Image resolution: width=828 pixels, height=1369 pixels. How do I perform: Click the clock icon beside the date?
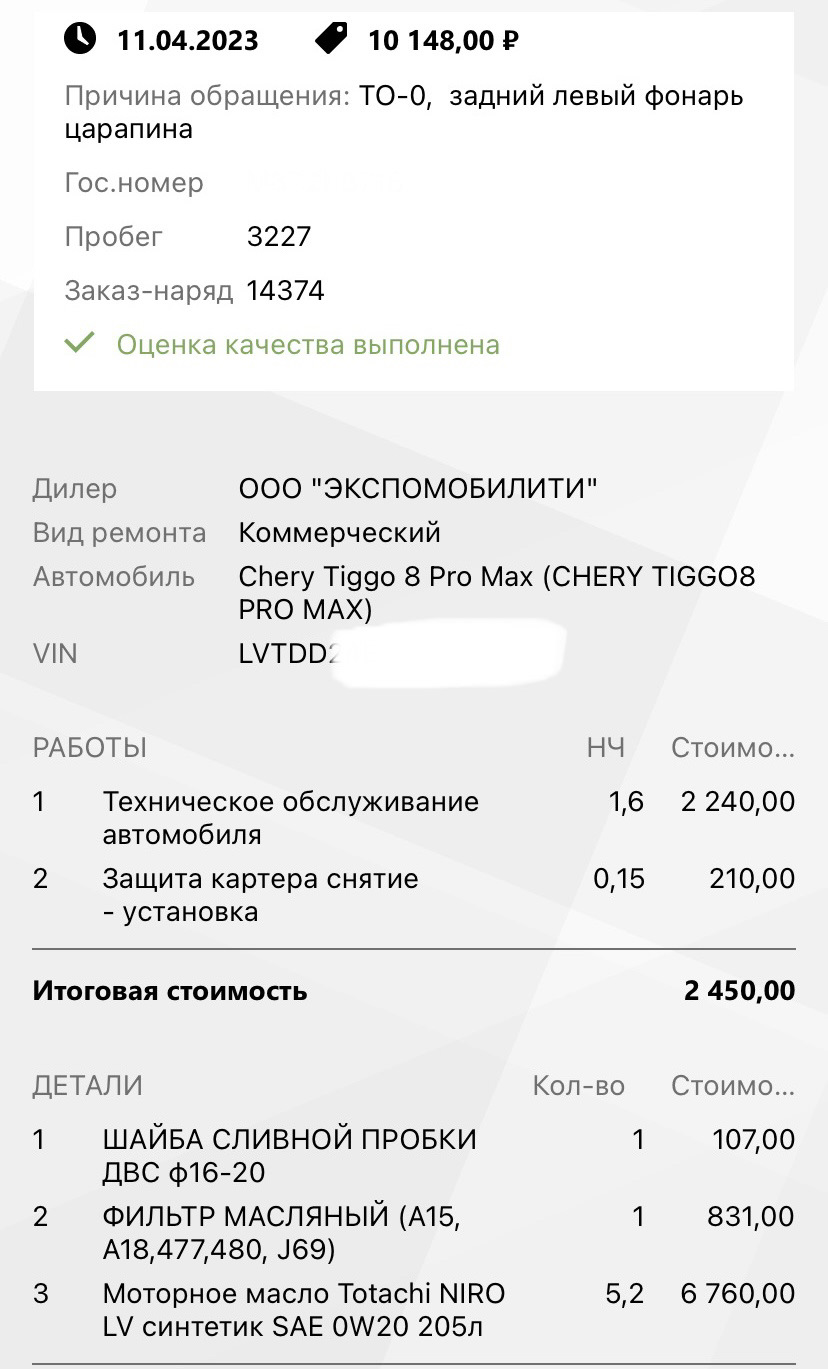pos(80,38)
